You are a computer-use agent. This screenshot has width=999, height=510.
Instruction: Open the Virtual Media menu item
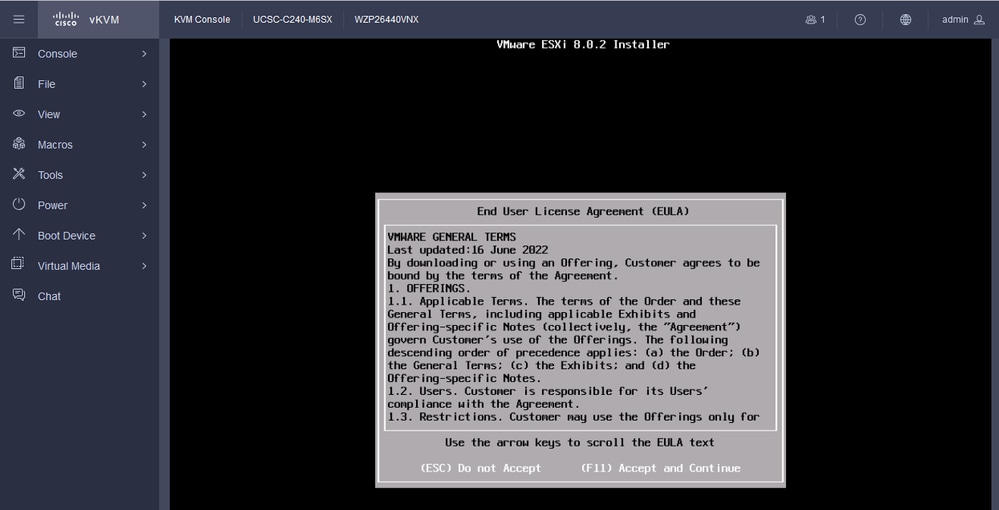coord(80,266)
